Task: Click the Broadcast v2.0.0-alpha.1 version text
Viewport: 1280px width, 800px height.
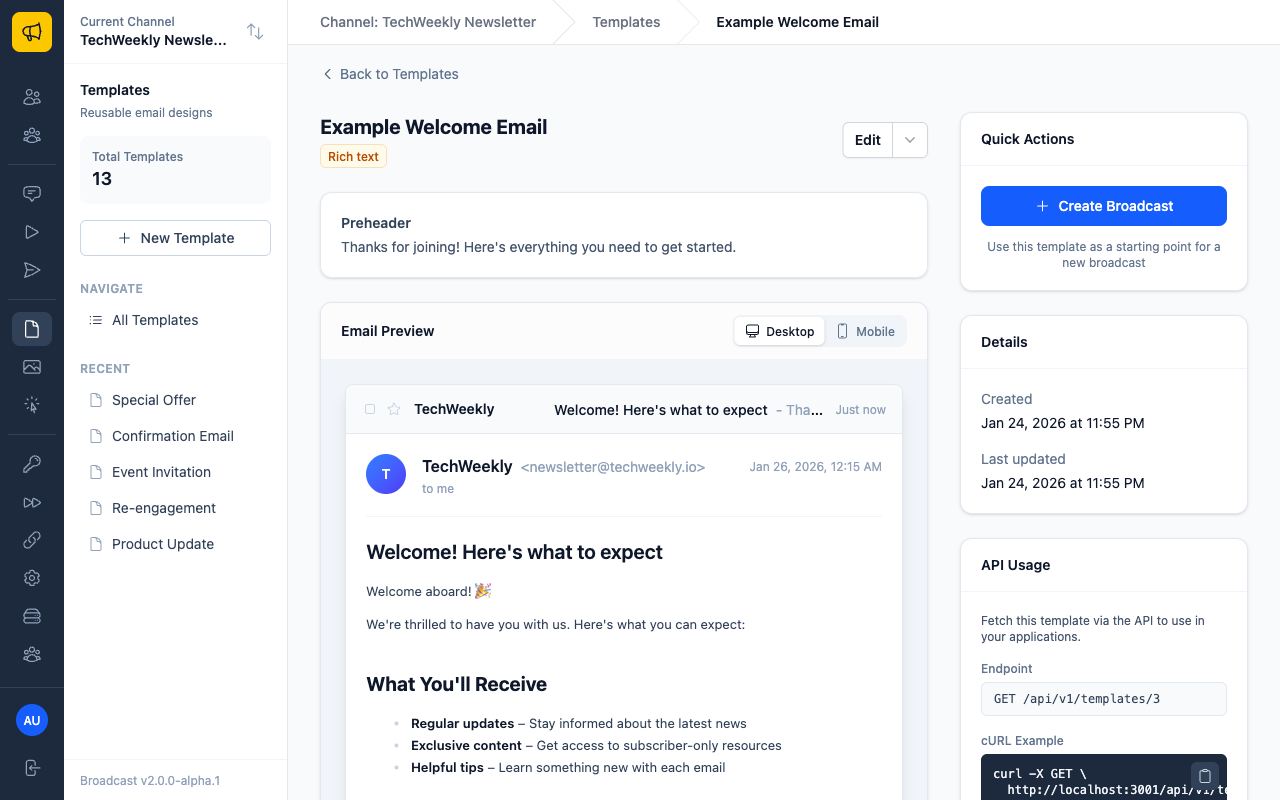Action: pos(150,781)
